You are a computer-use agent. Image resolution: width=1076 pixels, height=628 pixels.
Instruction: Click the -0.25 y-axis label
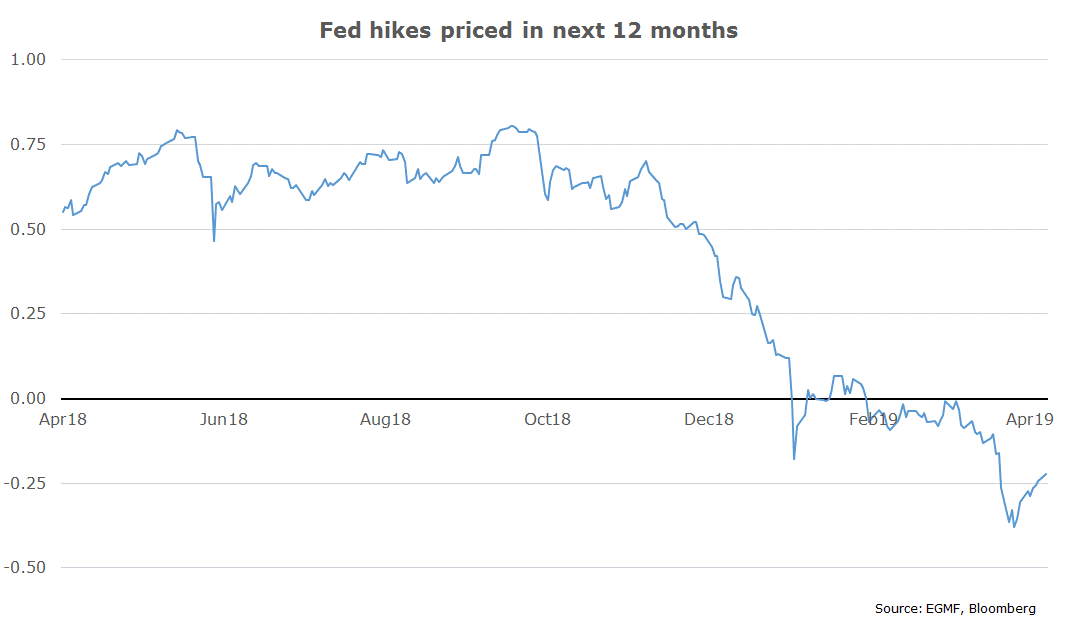[25, 483]
